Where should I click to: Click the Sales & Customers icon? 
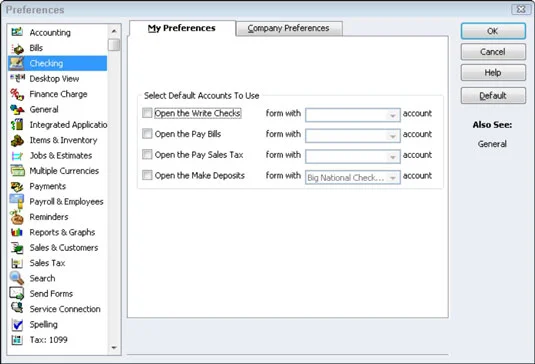(17, 248)
